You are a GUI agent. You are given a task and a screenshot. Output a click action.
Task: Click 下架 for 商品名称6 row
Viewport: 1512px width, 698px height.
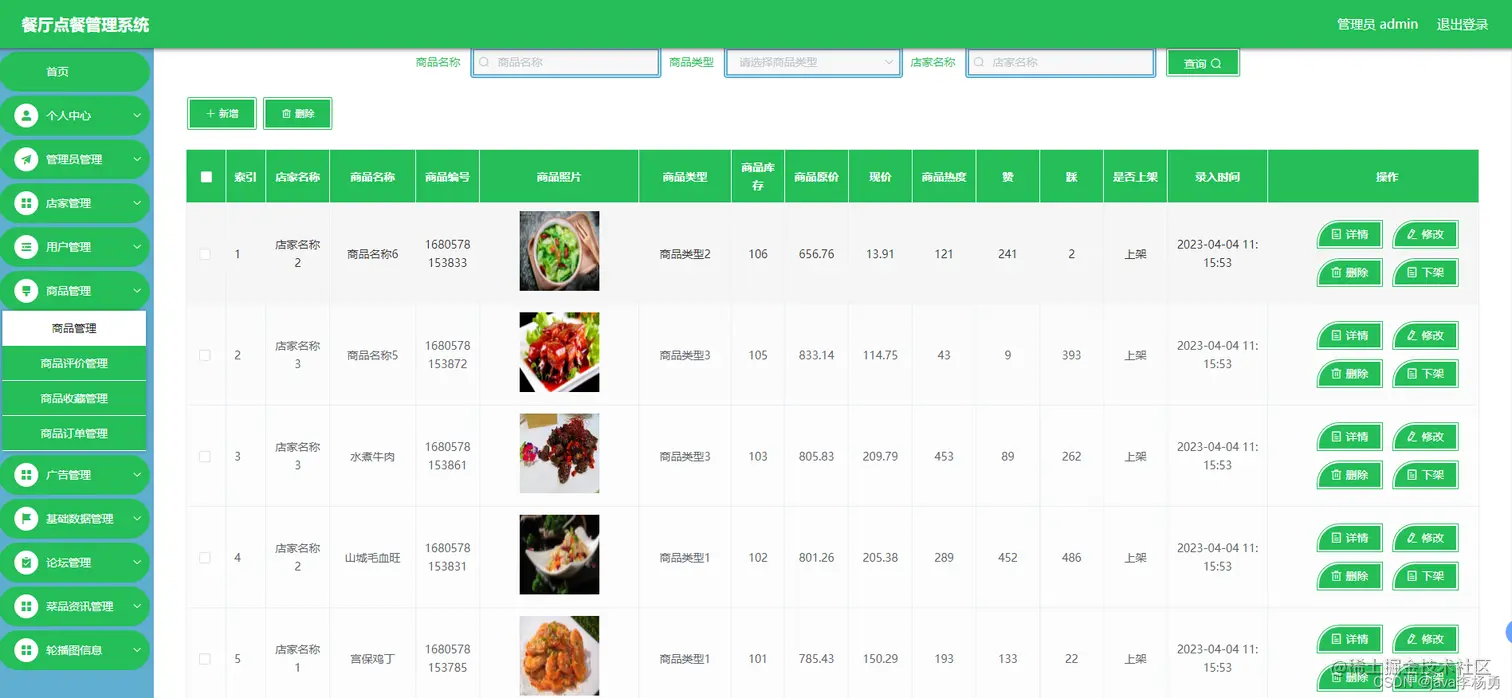tap(1425, 272)
